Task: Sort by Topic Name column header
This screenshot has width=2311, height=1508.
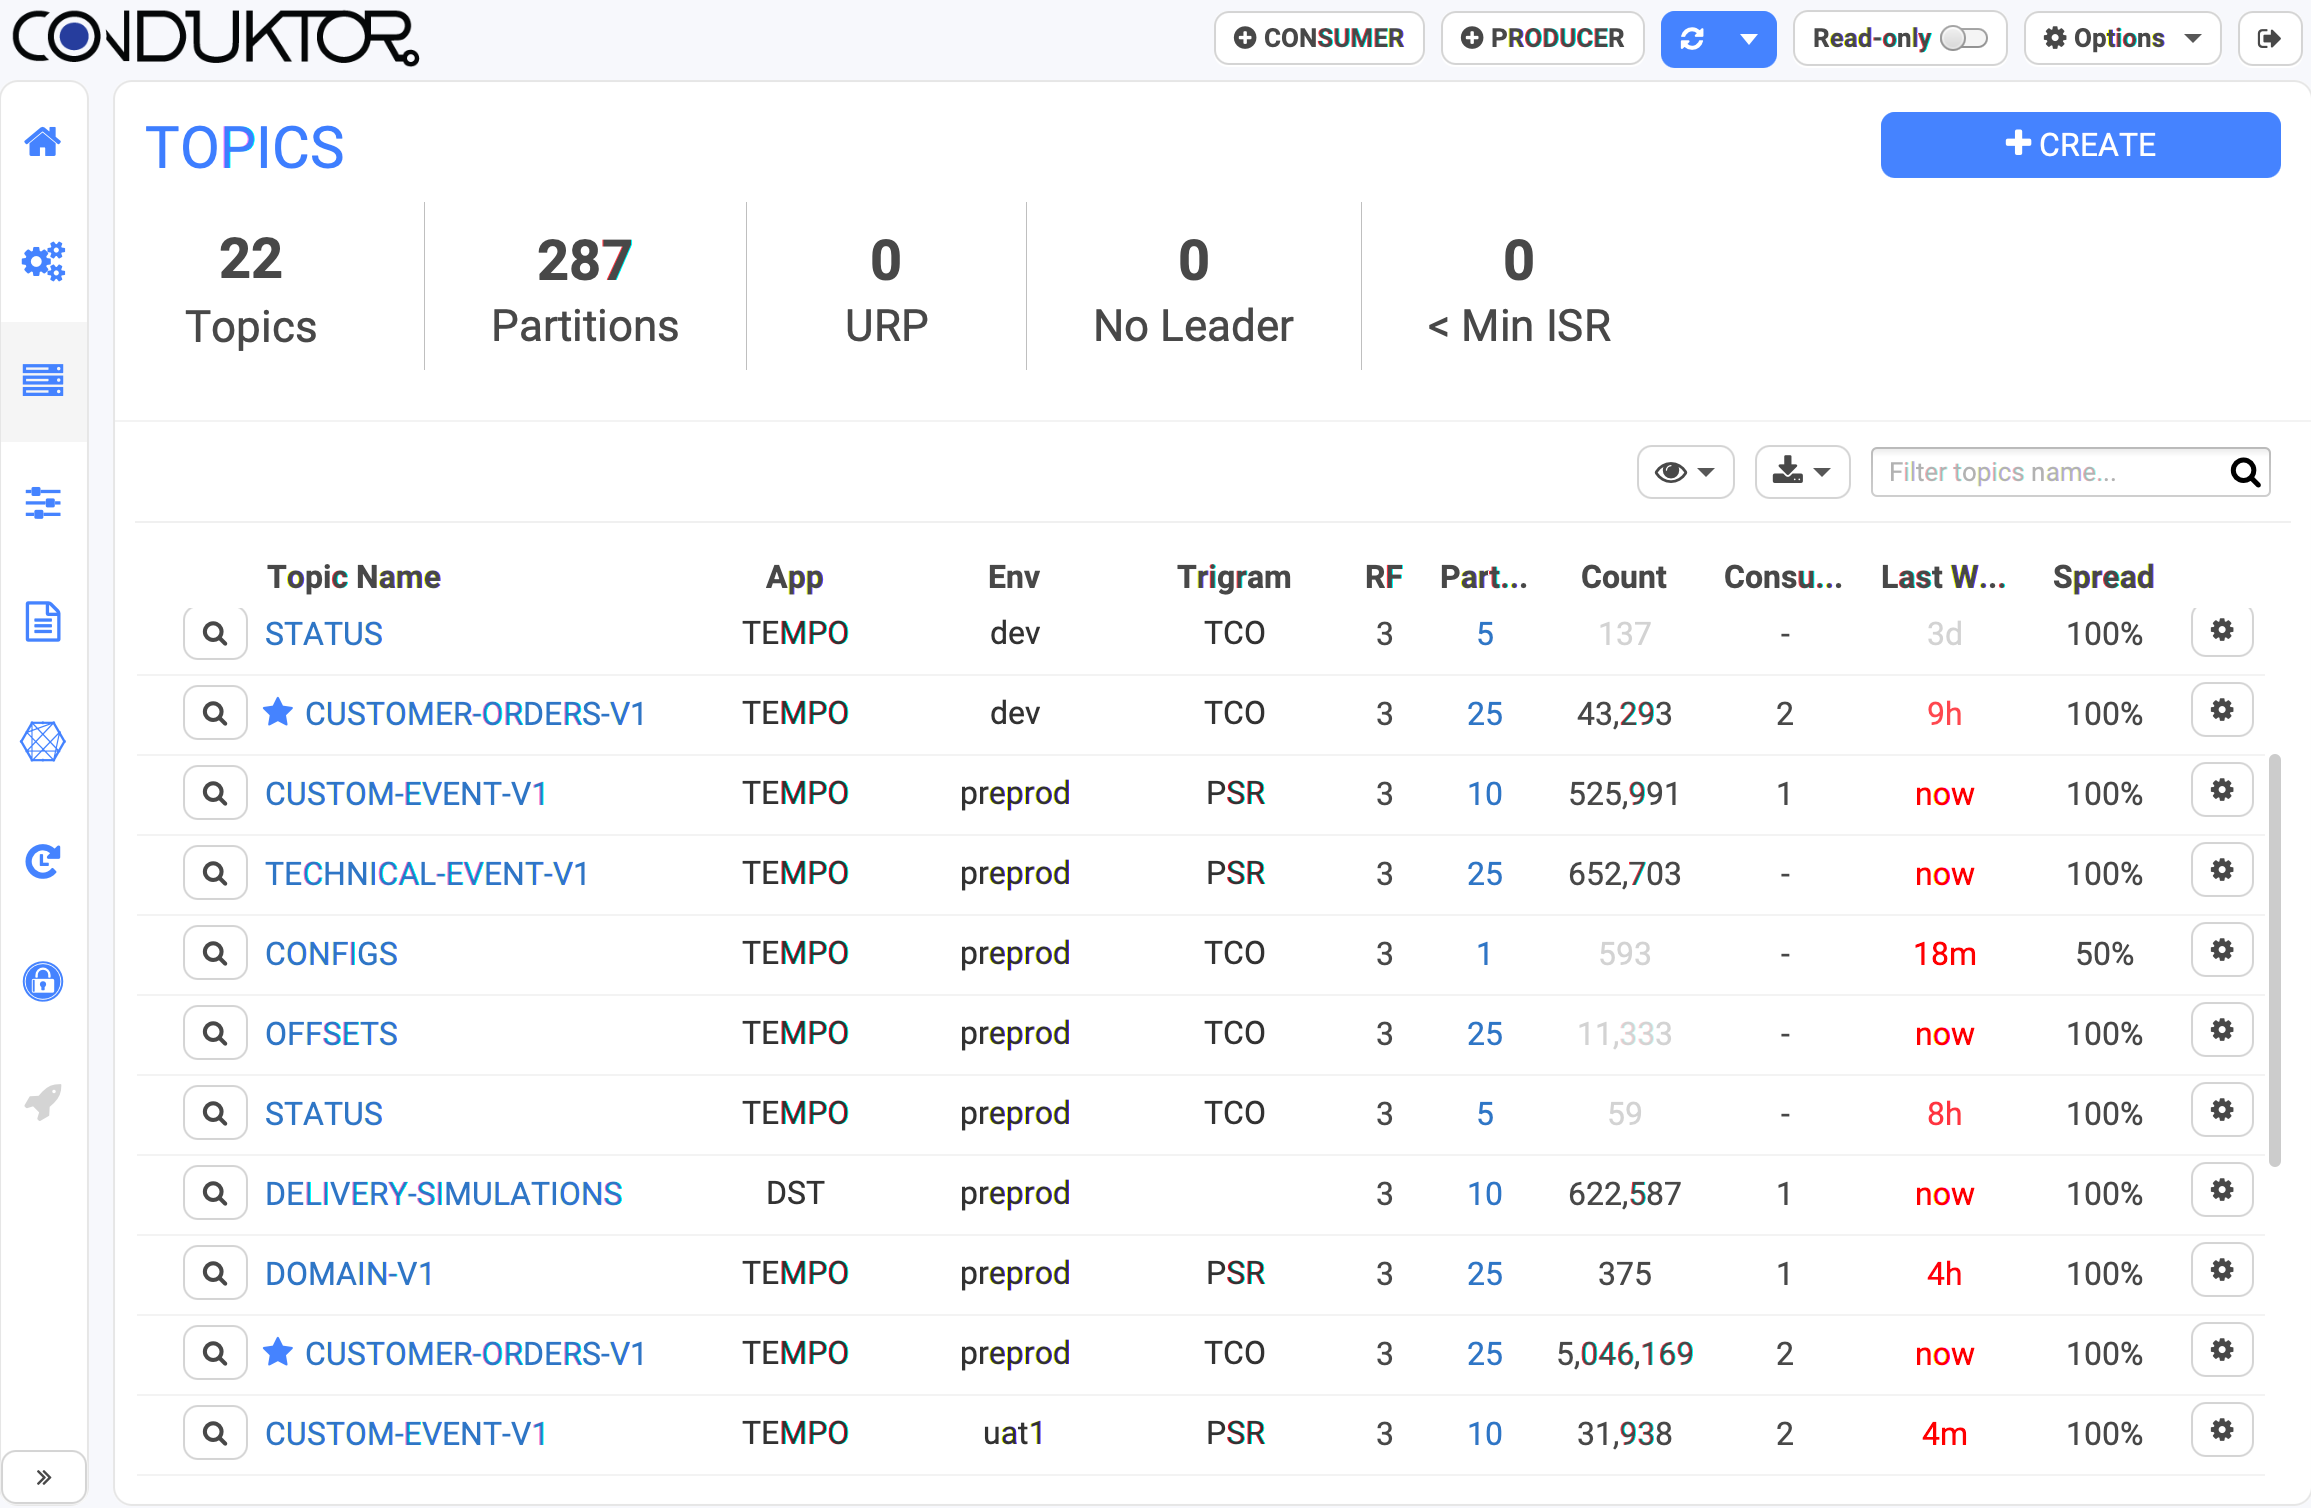Action: (x=353, y=577)
